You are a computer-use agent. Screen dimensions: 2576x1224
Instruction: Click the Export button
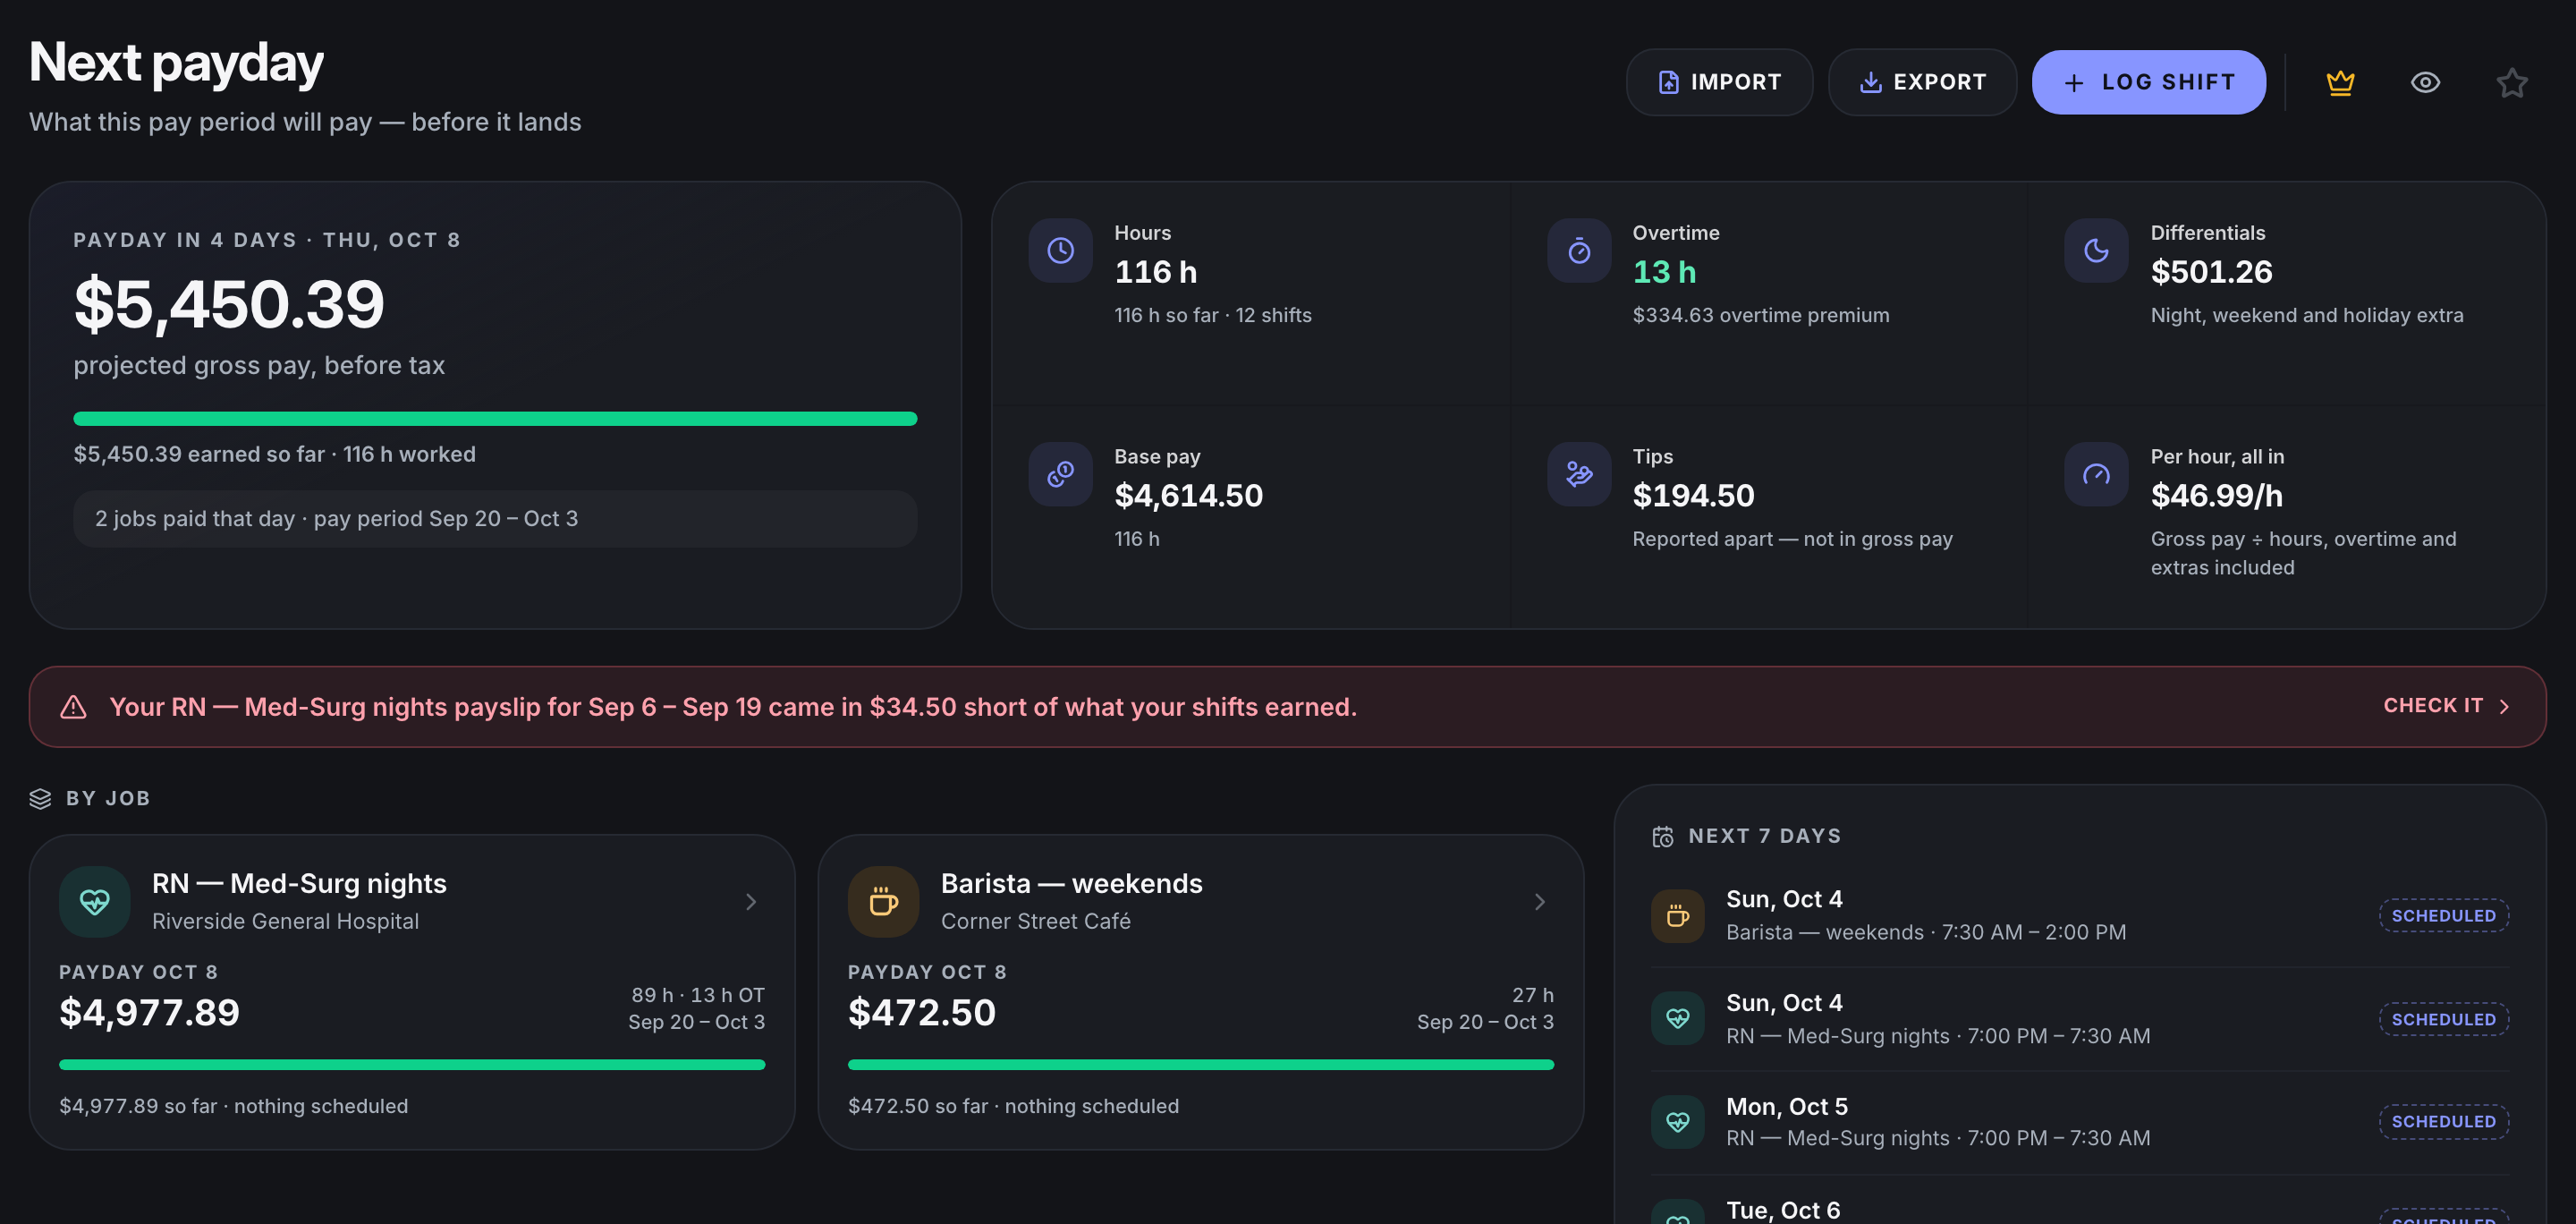pyautogui.click(x=1922, y=82)
